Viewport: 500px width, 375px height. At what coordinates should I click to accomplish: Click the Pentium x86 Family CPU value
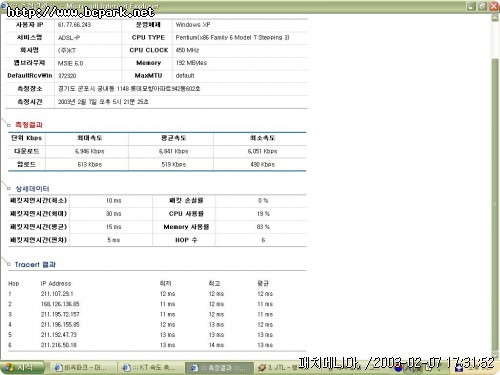point(232,37)
